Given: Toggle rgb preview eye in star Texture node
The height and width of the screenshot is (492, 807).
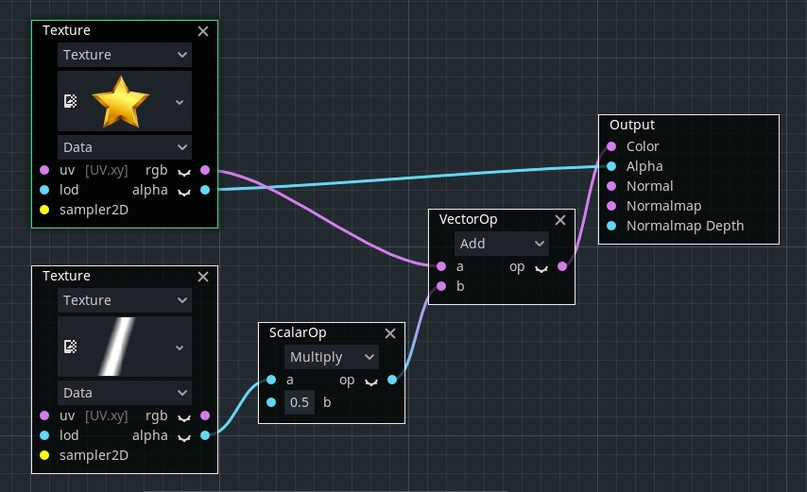Looking at the screenshot, I should (184, 172).
